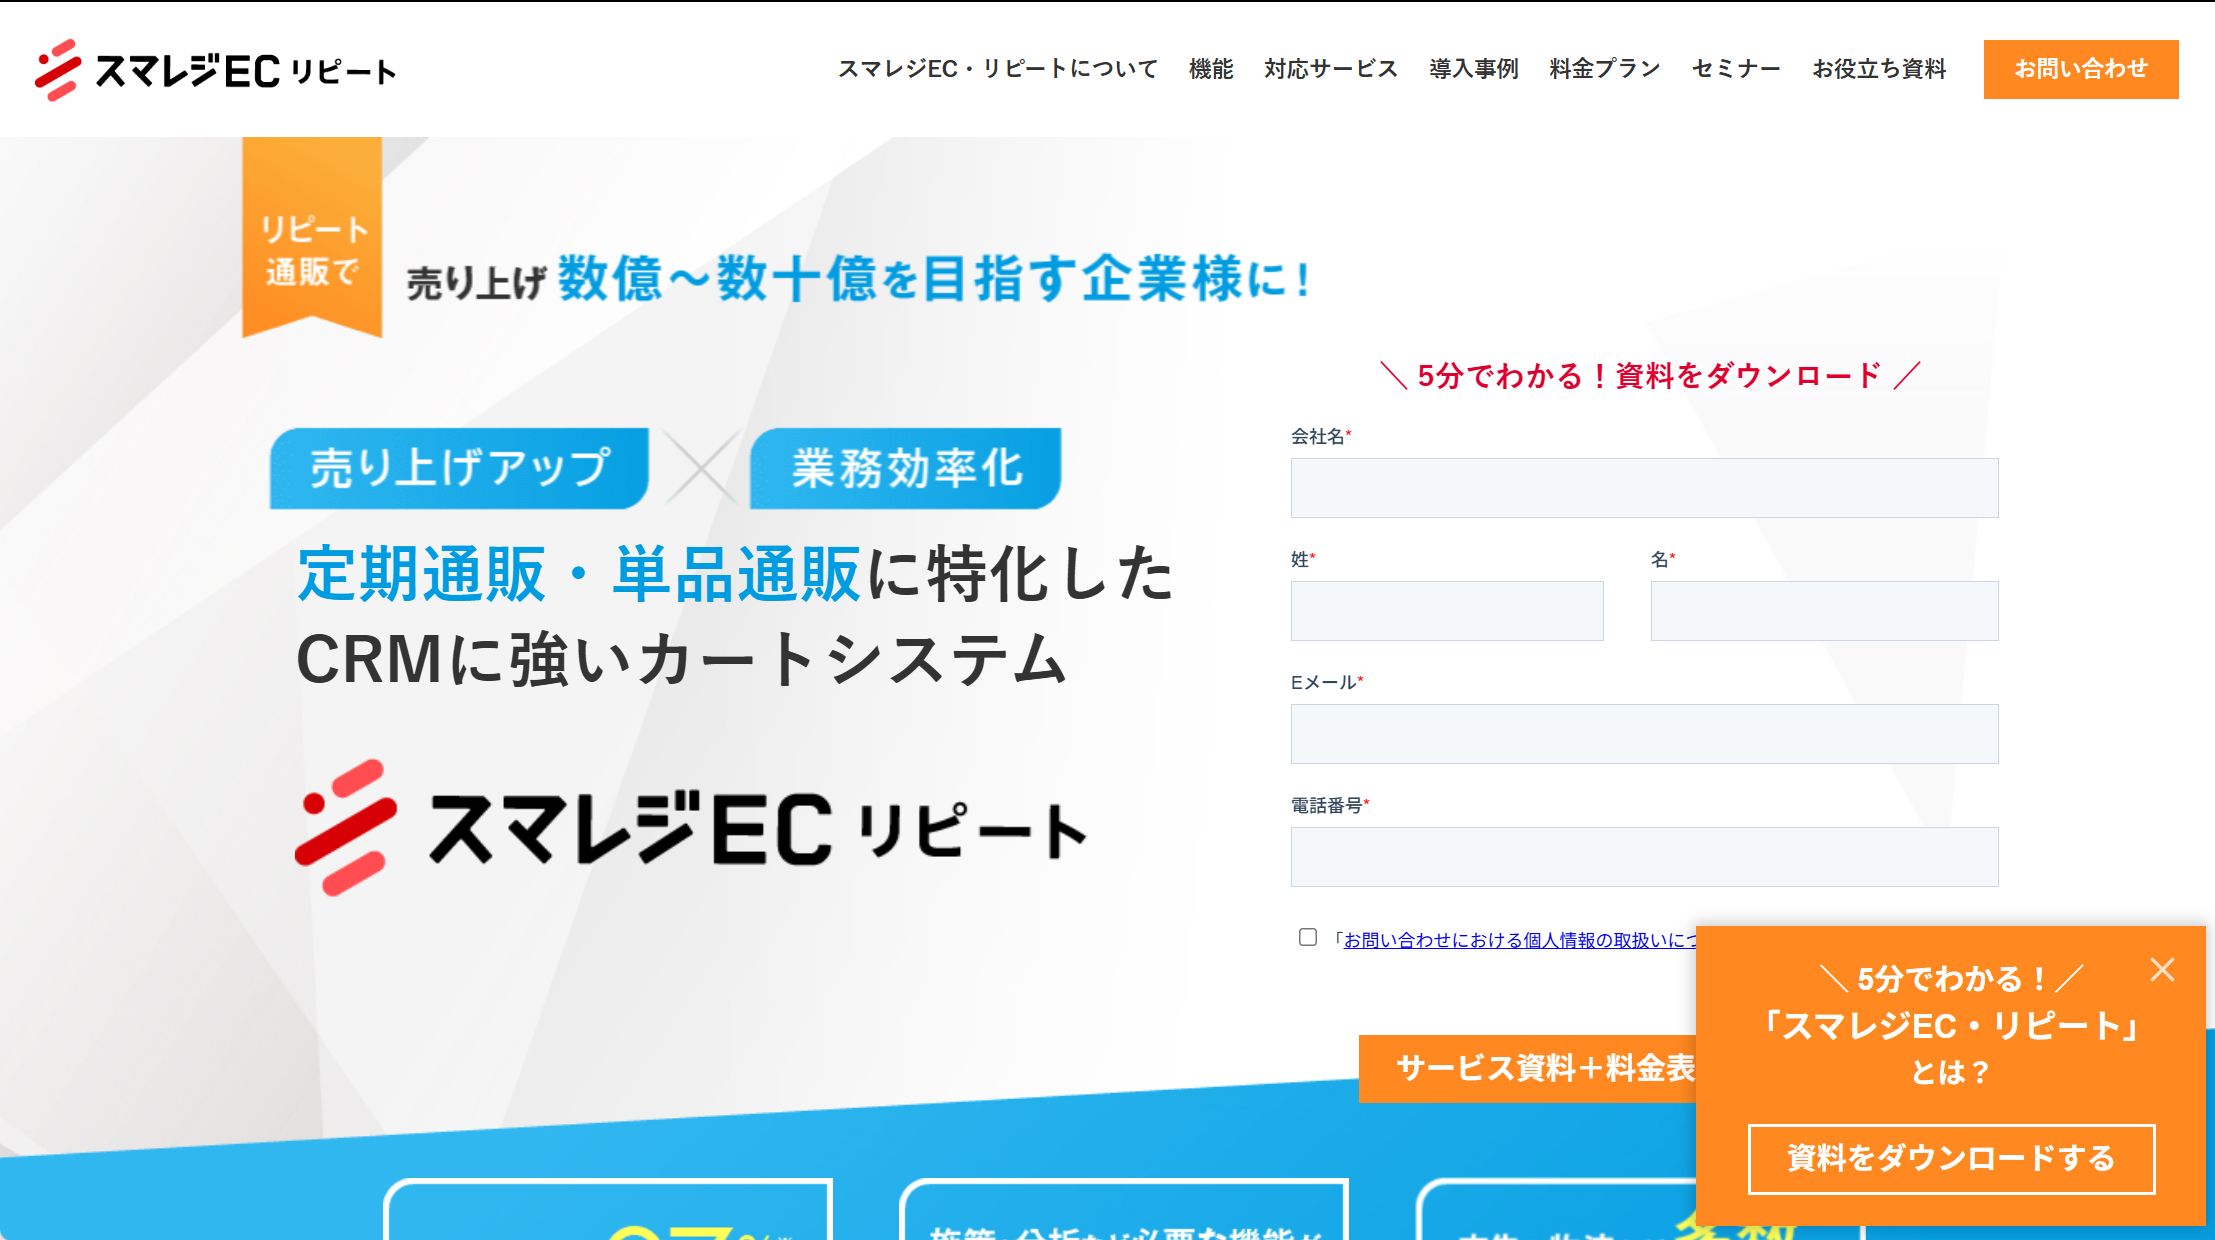
Task: Click the orange お問い合わせ button
Action: tap(2080, 69)
